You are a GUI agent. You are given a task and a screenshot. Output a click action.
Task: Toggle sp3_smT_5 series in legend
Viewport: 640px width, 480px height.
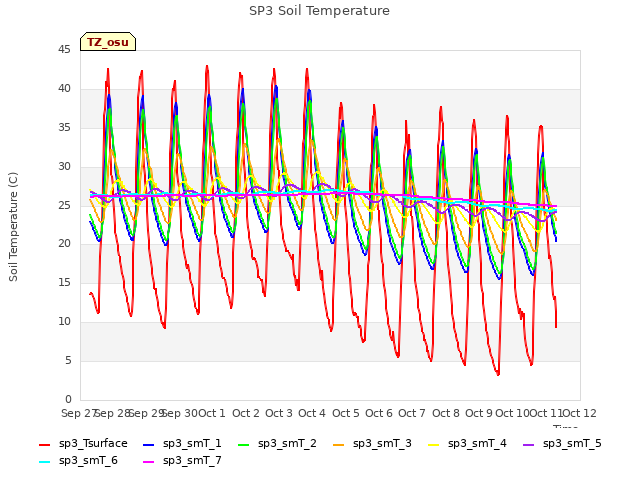pyautogui.click(x=562, y=444)
